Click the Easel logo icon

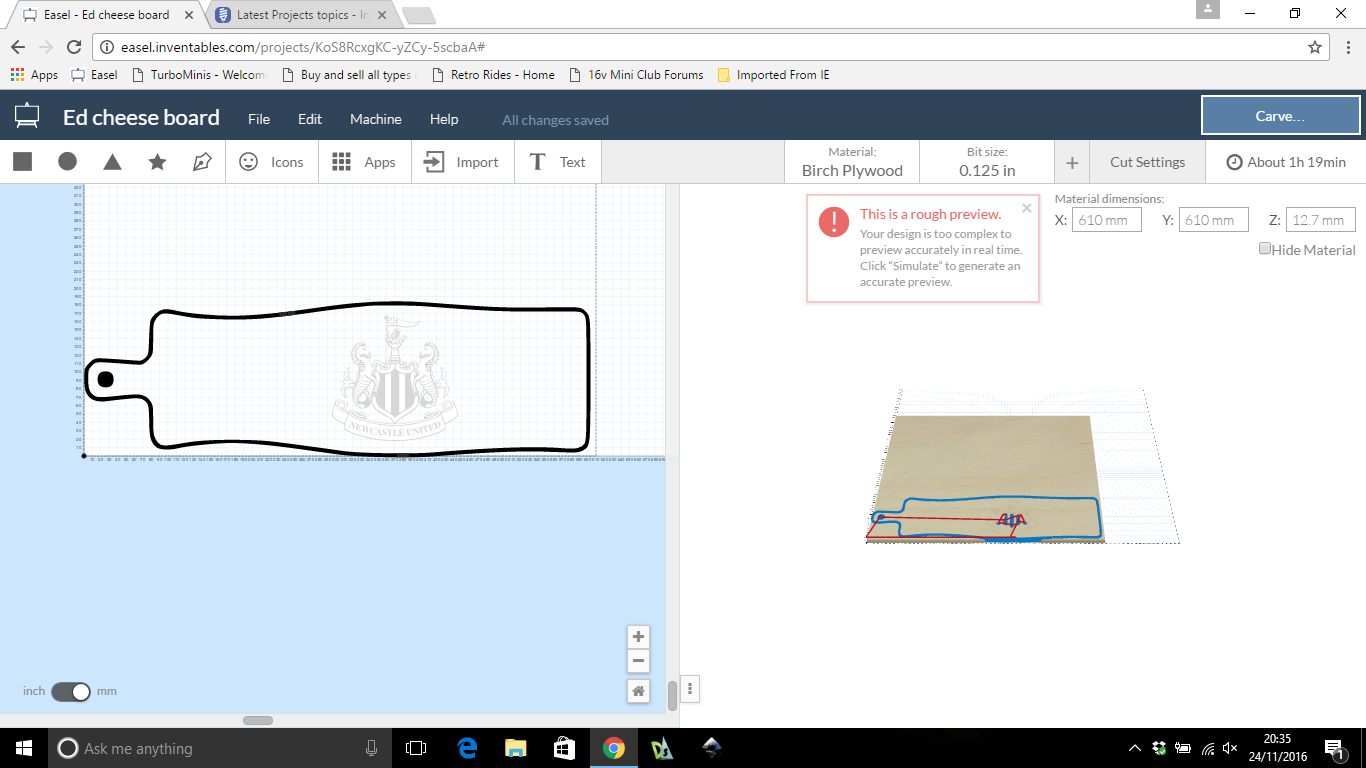pos(27,117)
